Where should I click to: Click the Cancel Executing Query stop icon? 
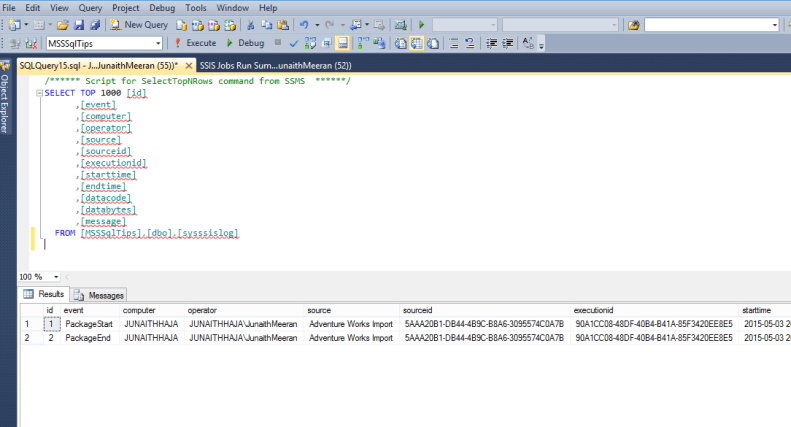278,43
